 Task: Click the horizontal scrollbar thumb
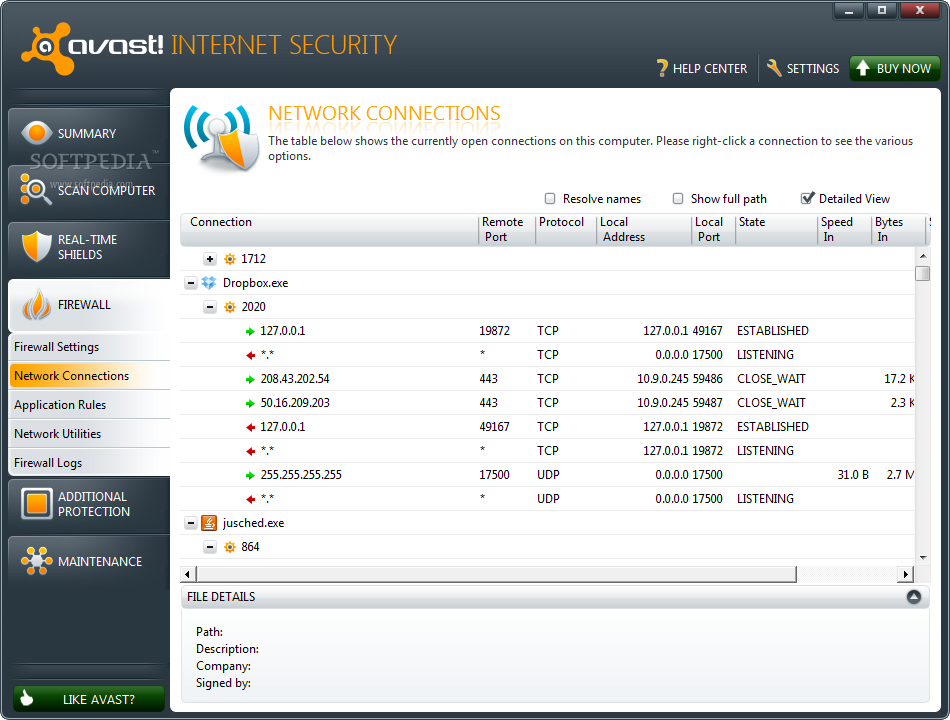tap(496, 574)
